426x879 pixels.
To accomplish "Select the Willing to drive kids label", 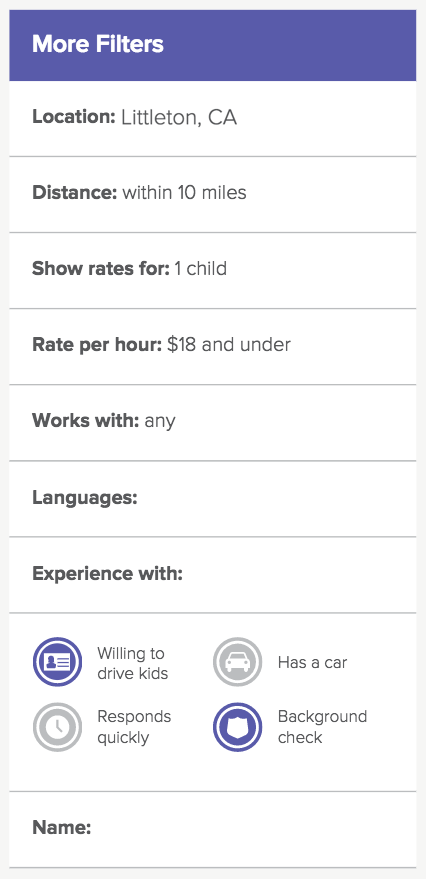I will click(132, 663).
